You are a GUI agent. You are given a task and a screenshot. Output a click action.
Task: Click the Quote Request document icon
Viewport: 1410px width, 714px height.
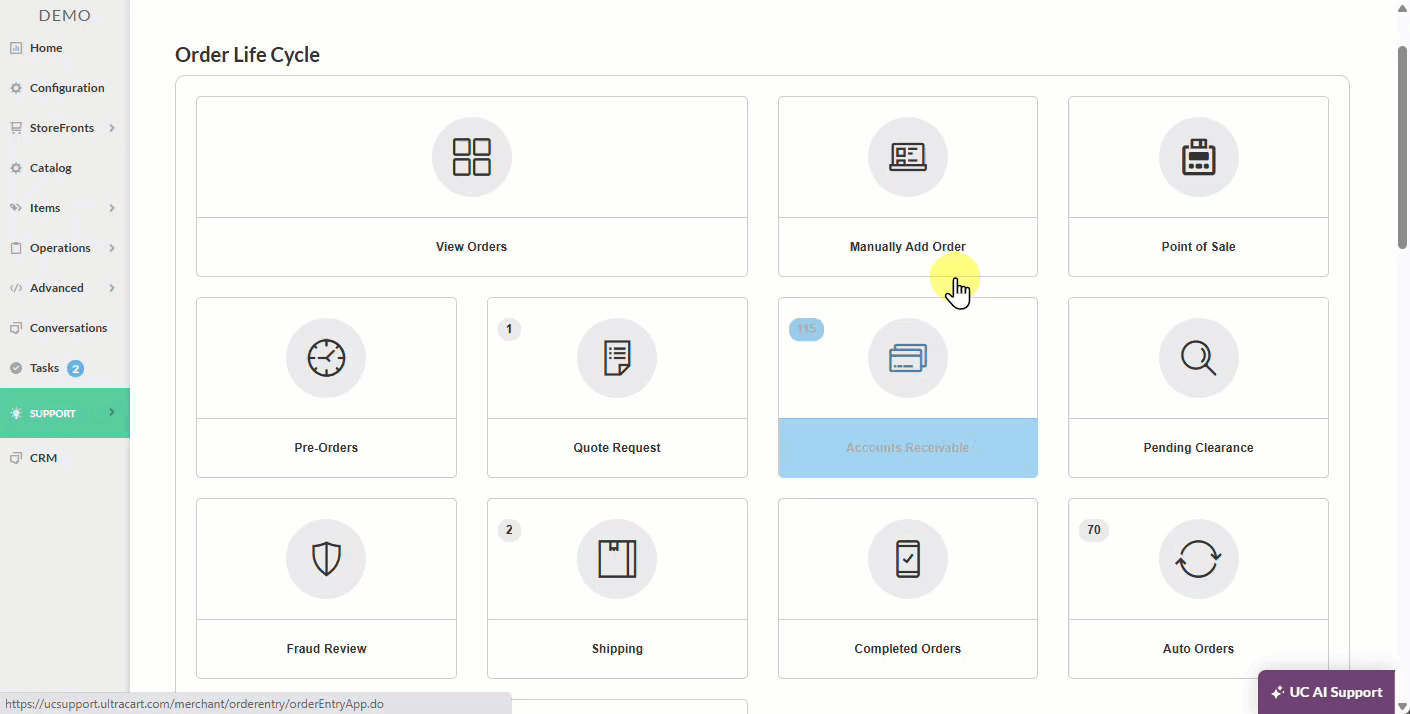tap(617, 358)
